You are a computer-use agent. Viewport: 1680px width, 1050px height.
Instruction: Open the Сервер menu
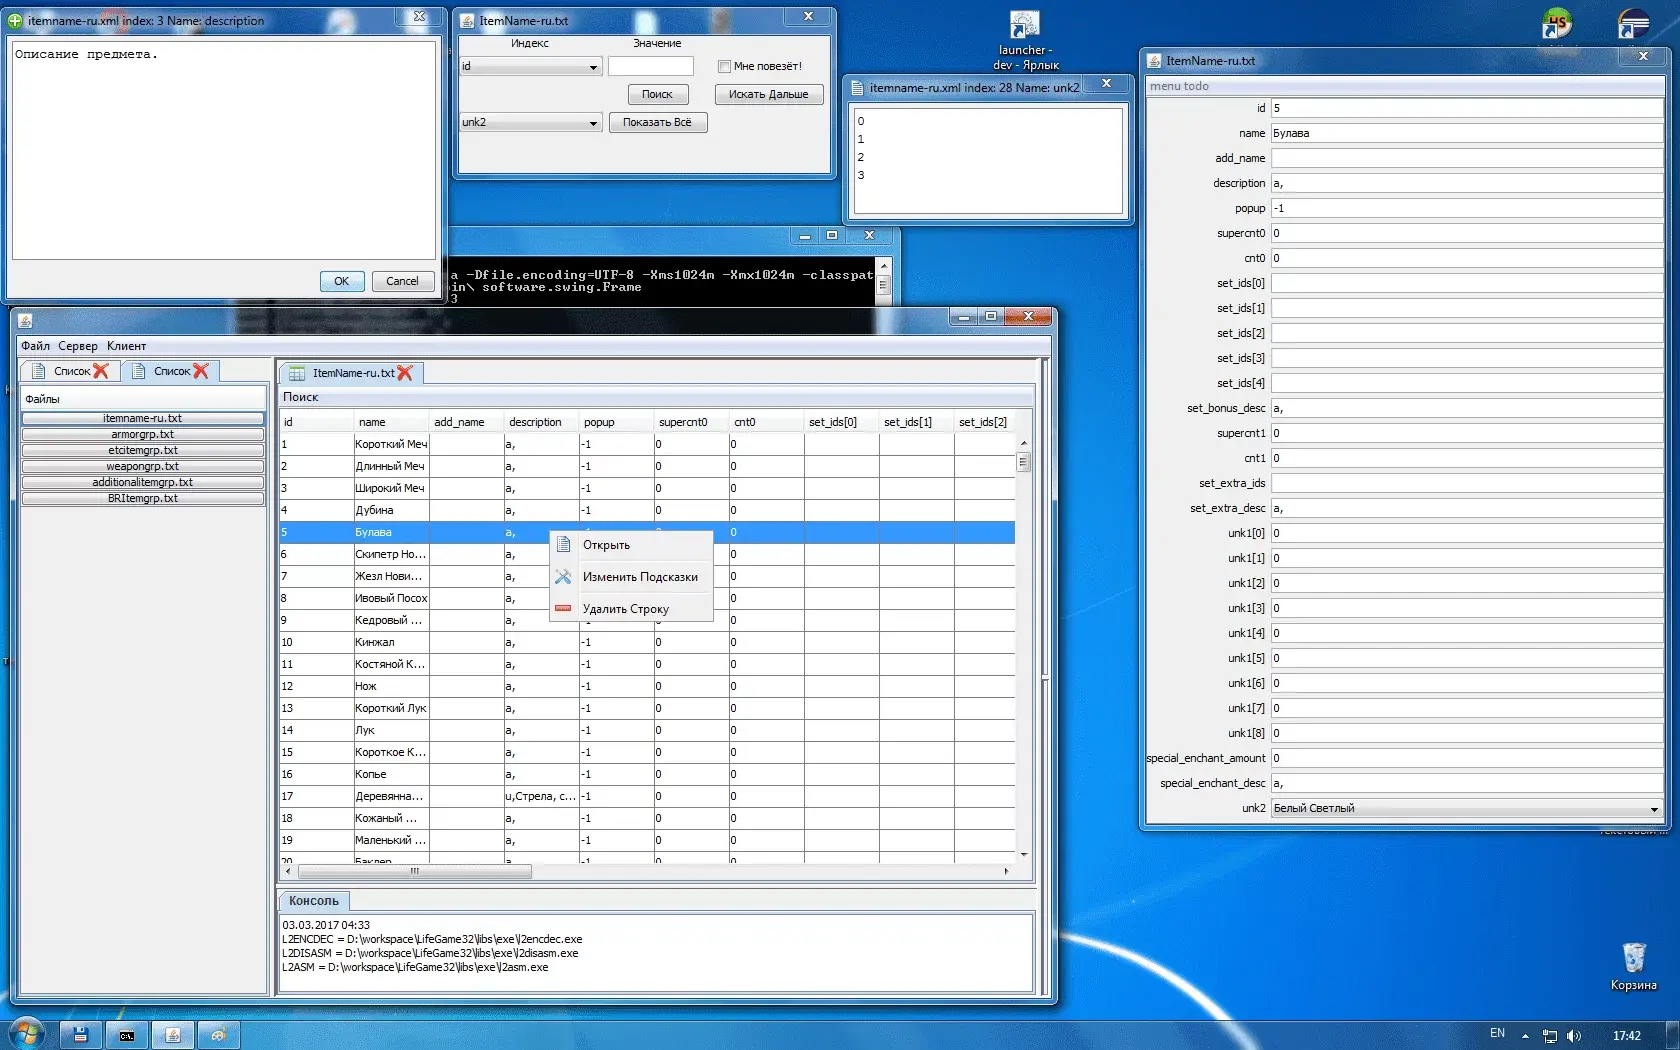[x=78, y=346]
